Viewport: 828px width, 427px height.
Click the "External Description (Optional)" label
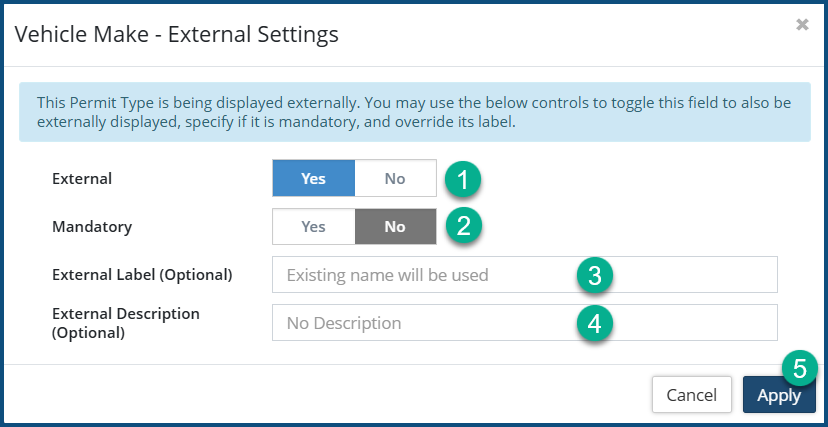tap(126, 323)
